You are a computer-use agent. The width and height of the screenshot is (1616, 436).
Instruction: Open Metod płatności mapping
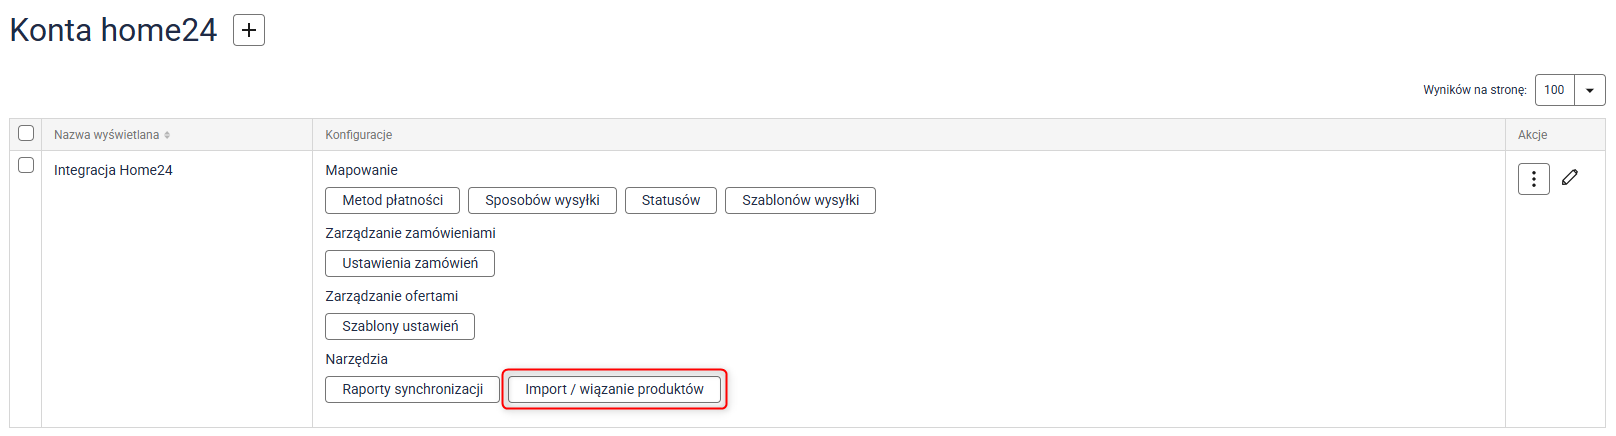[392, 200]
